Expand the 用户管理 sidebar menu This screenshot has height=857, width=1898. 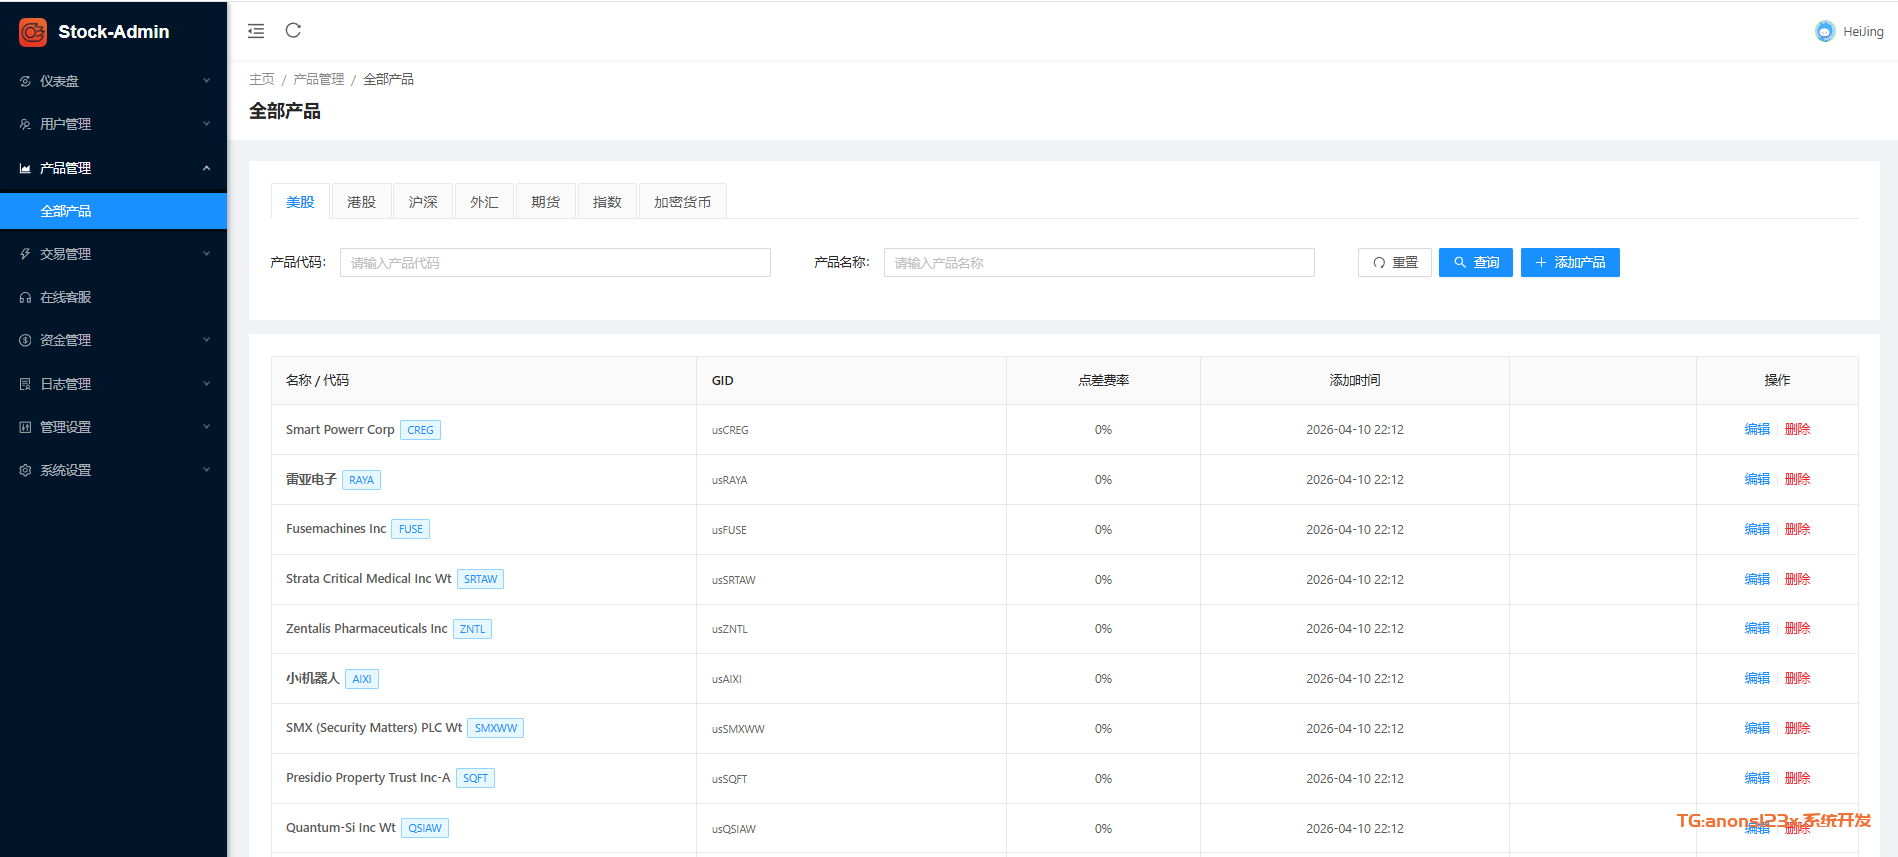click(x=113, y=124)
